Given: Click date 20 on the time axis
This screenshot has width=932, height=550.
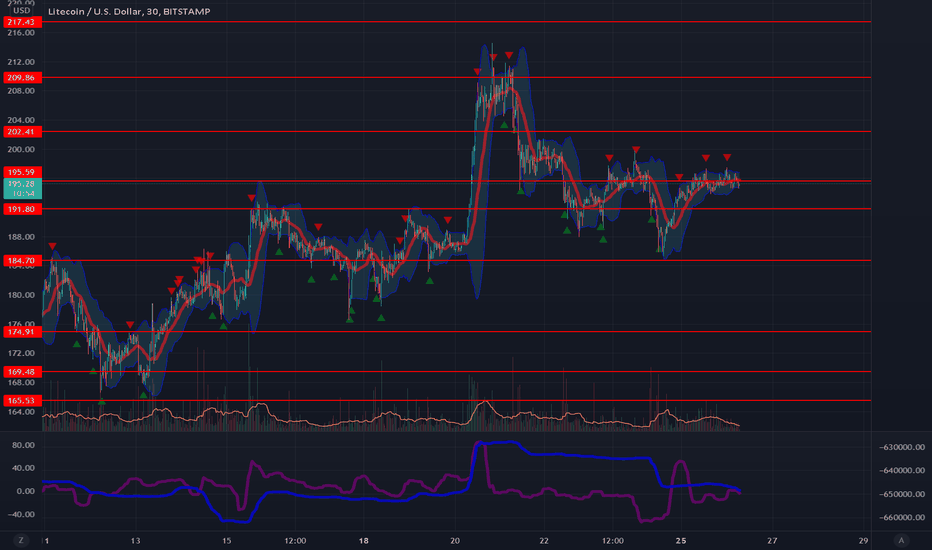Looking at the screenshot, I should click(x=455, y=540).
